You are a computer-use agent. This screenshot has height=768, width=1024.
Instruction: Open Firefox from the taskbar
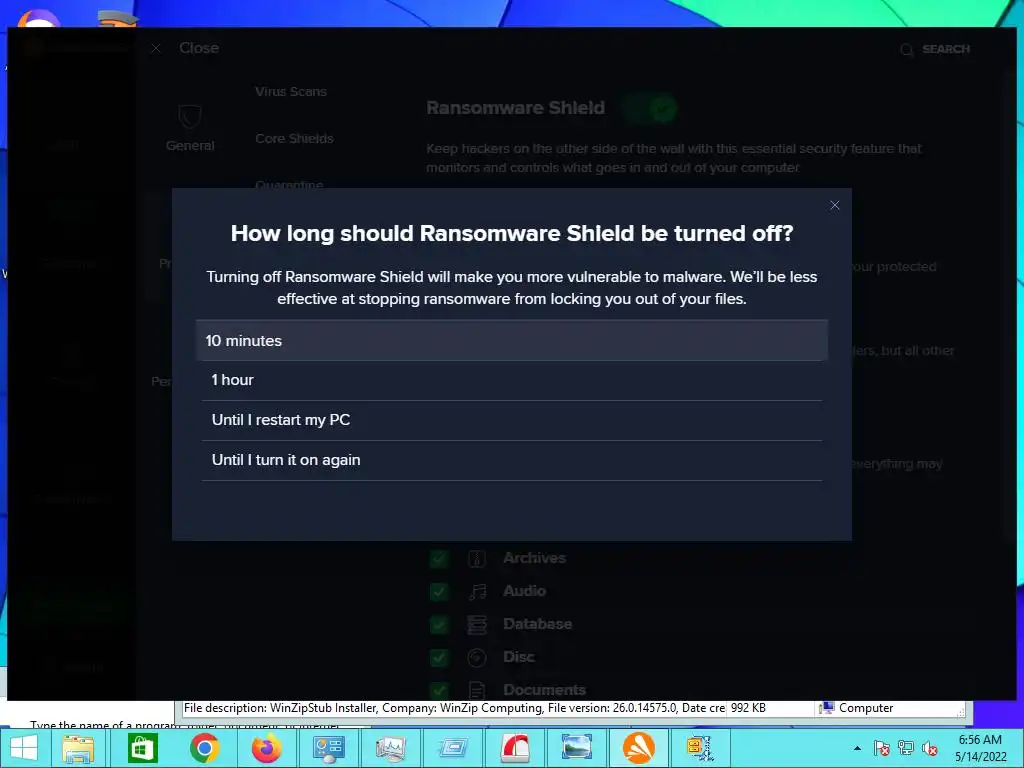click(266, 748)
